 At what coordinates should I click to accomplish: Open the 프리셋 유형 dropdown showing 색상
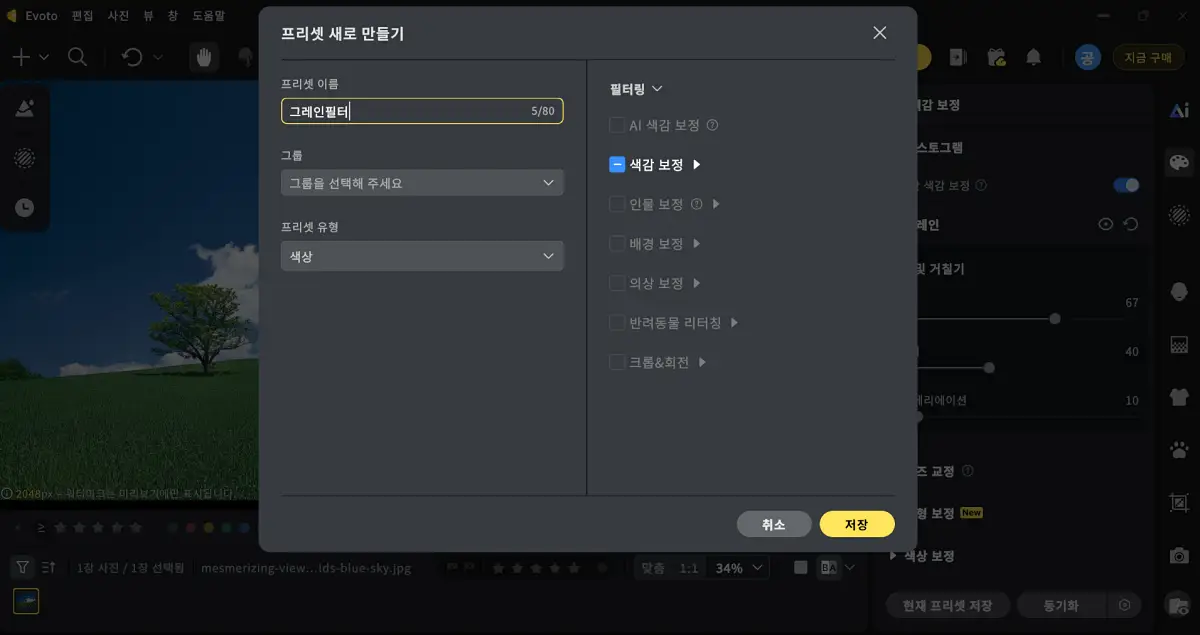click(x=422, y=256)
